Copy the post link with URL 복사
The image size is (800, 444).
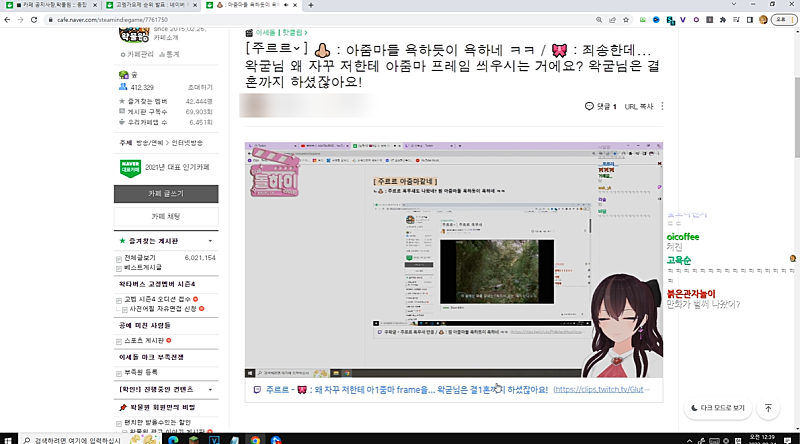638,106
